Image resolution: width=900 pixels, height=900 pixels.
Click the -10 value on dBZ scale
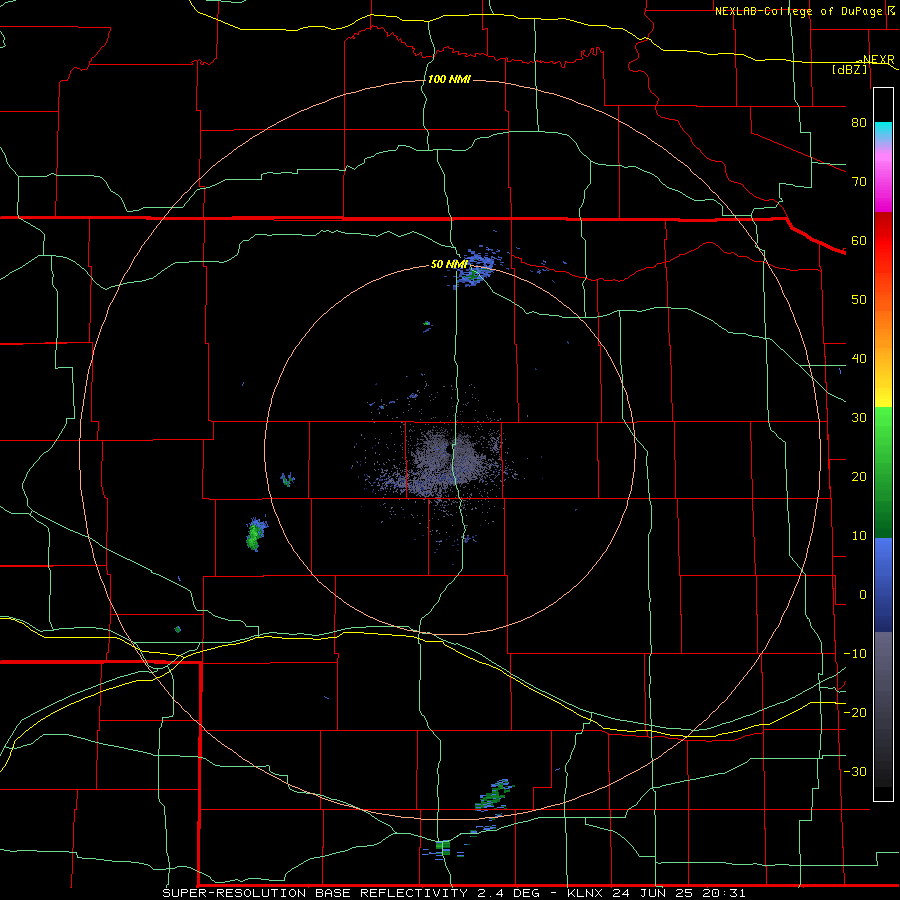855,654
